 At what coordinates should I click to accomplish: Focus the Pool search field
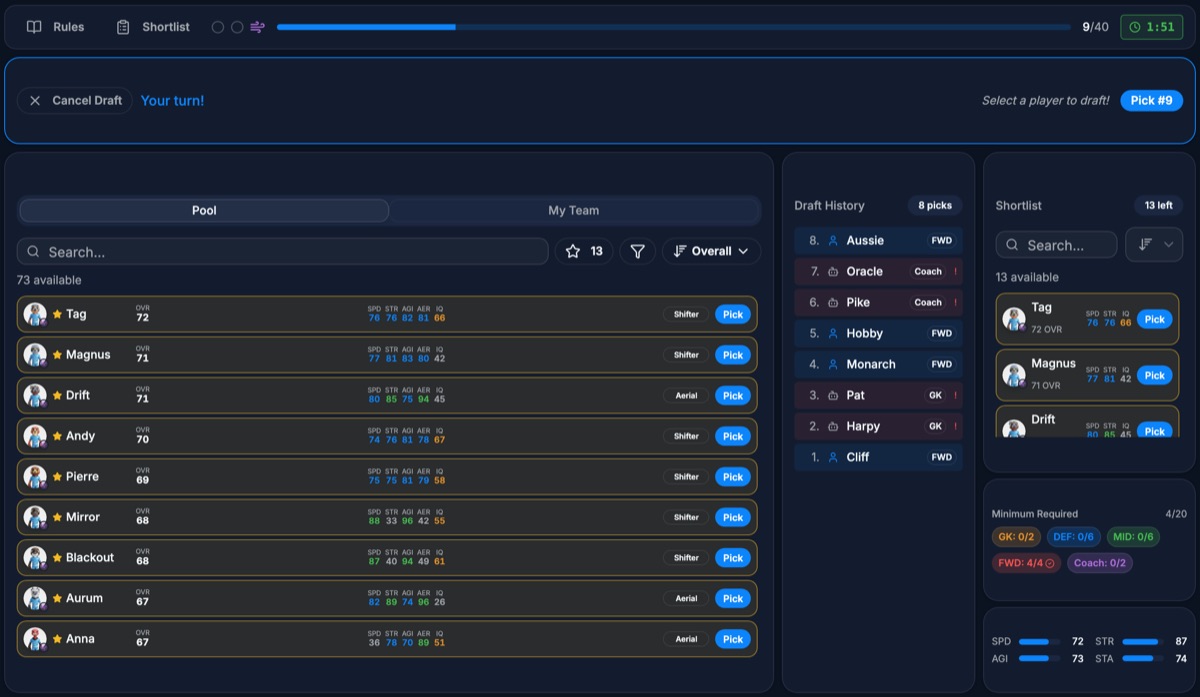283,252
